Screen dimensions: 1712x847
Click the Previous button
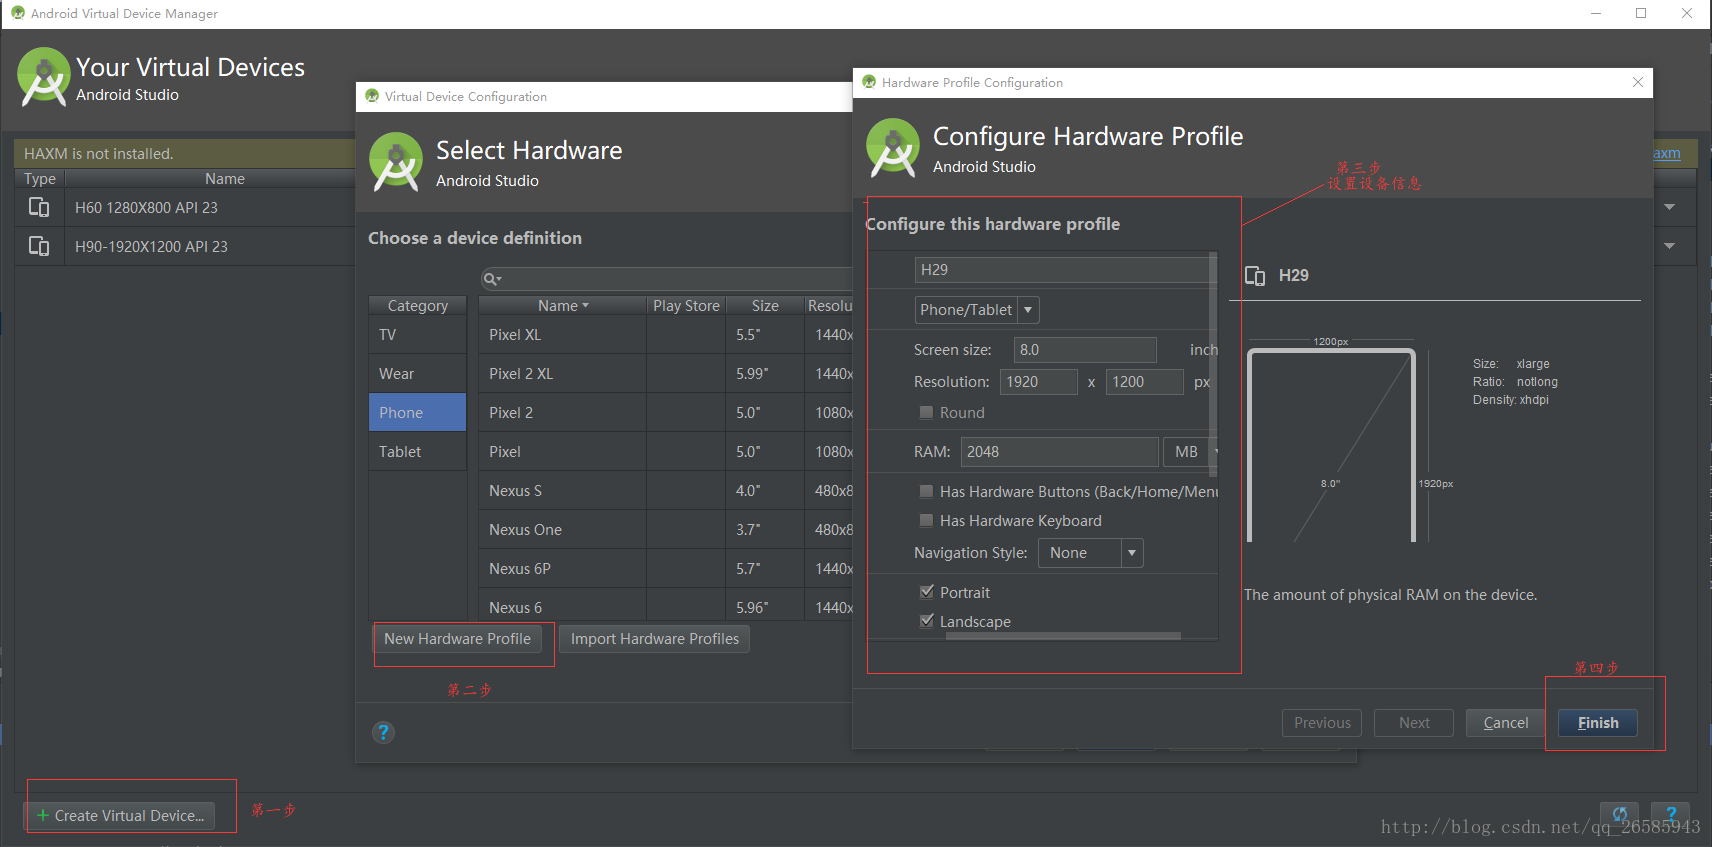click(x=1322, y=723)
